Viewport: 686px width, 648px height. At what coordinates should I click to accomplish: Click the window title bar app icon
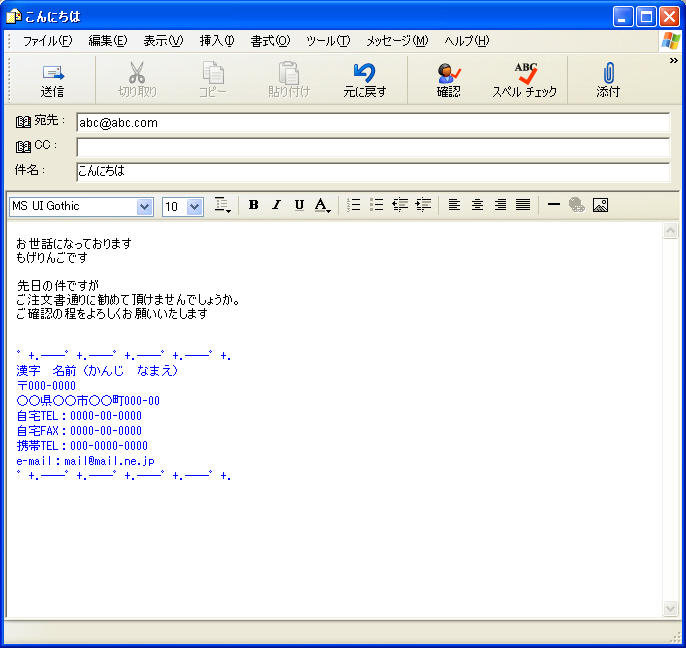[13, 17]
